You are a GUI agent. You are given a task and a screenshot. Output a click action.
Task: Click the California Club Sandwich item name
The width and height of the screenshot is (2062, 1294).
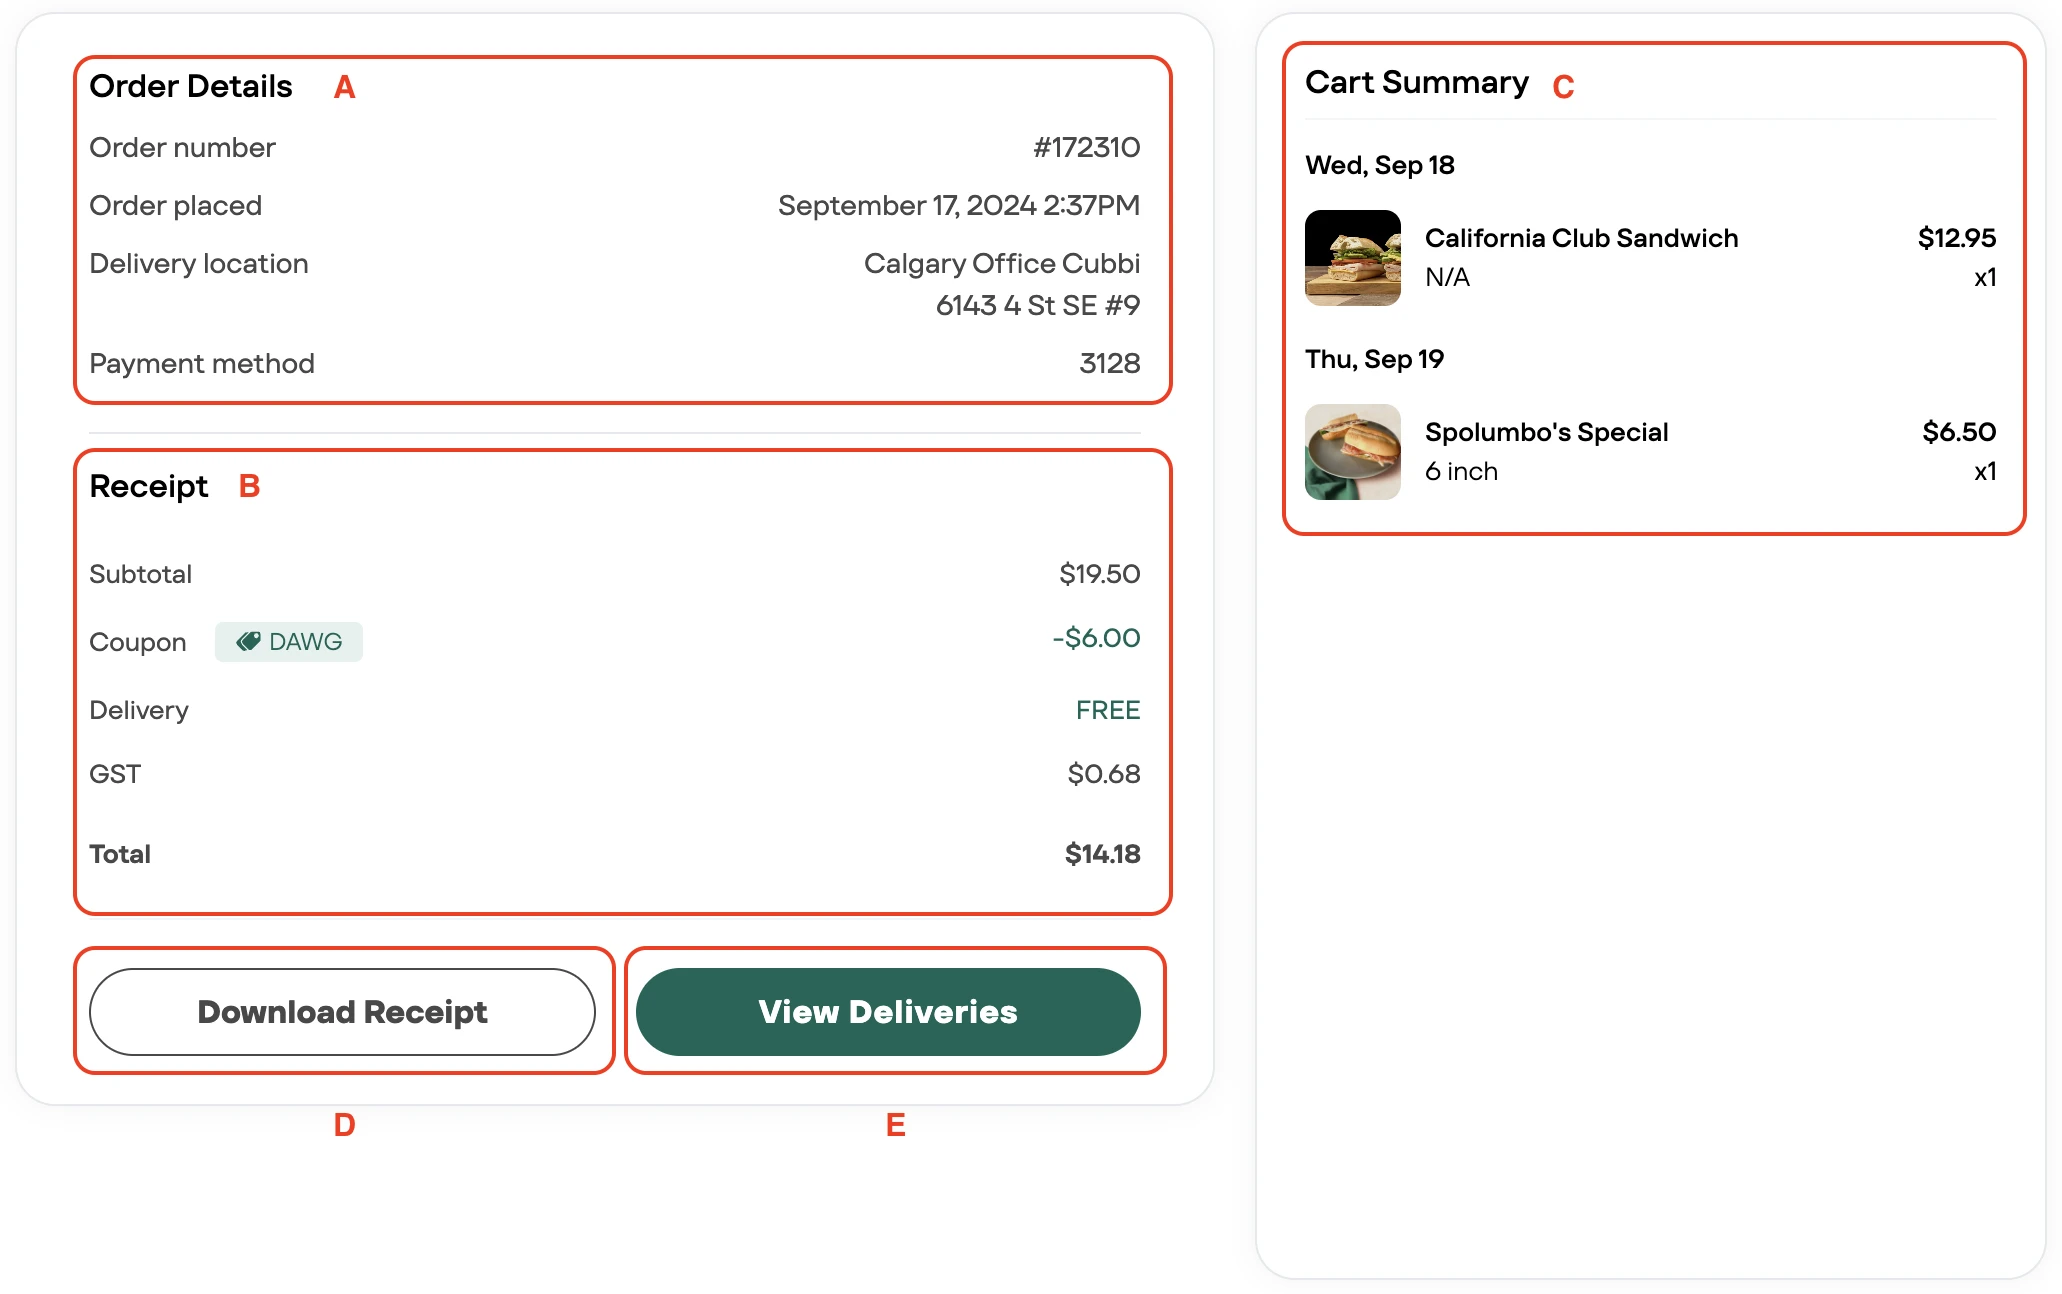[1581, 238]
